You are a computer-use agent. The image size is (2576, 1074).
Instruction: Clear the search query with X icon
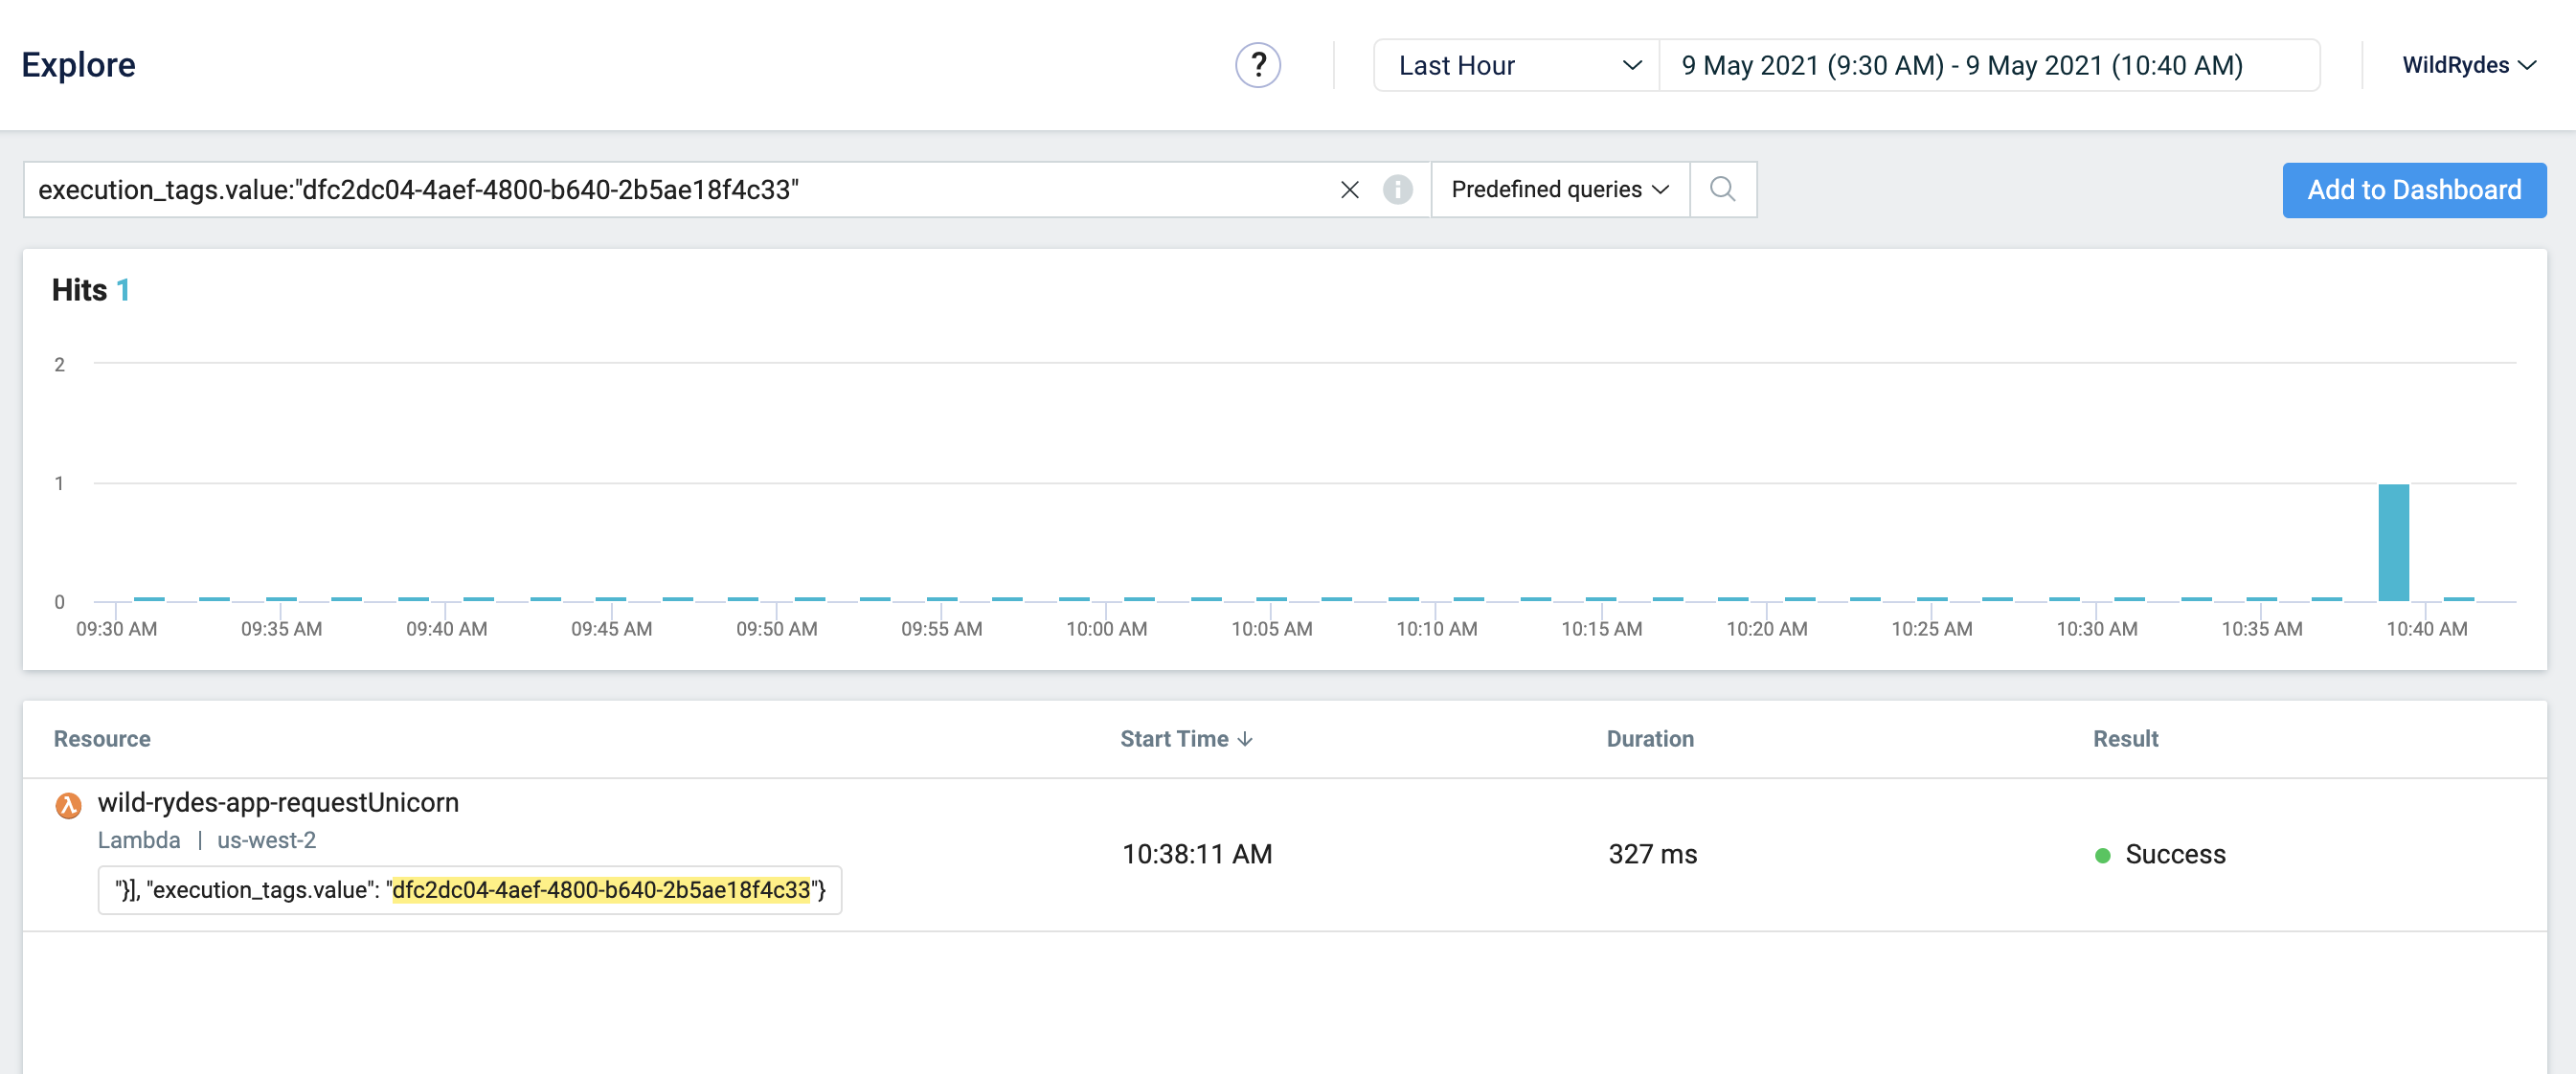(x=1349, y=190)
